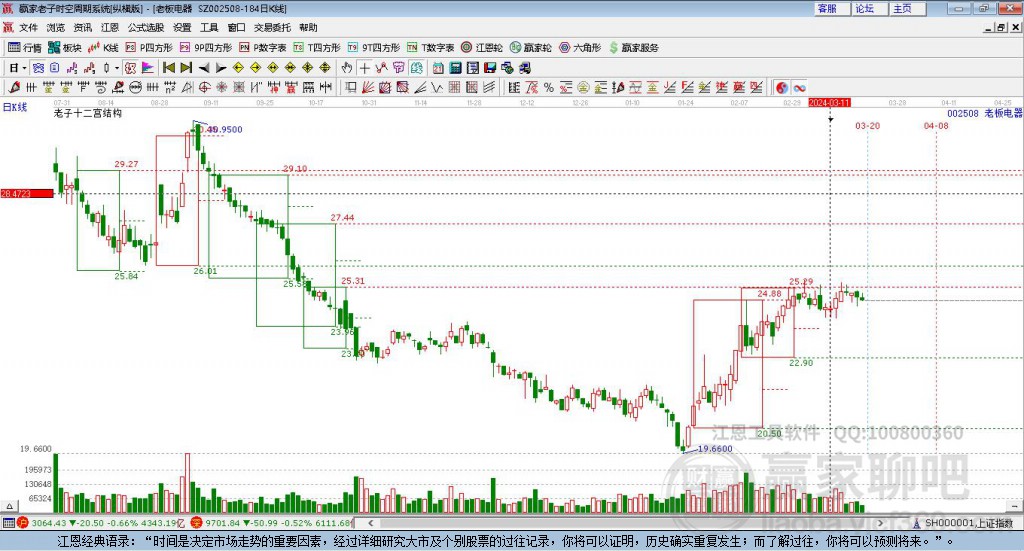Screen dimensions: 1024x551
Task: Open the 行情 market quotes view
Action: coord(24,48)
